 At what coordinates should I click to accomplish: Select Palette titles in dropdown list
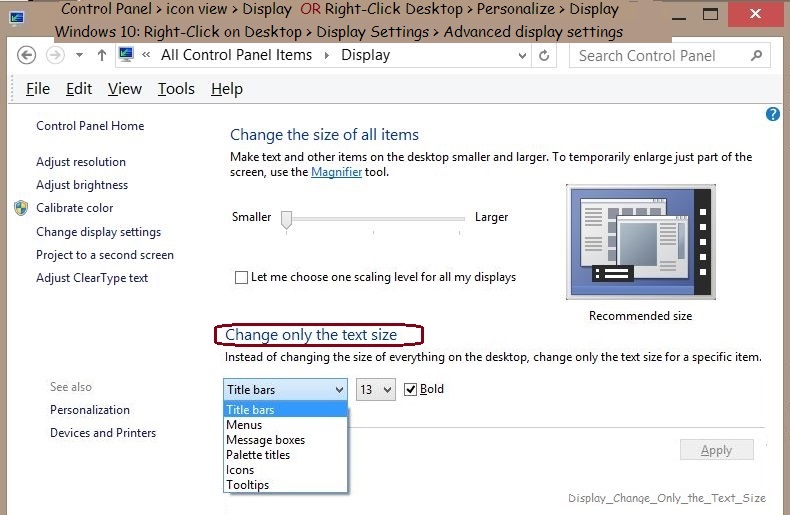285,455
